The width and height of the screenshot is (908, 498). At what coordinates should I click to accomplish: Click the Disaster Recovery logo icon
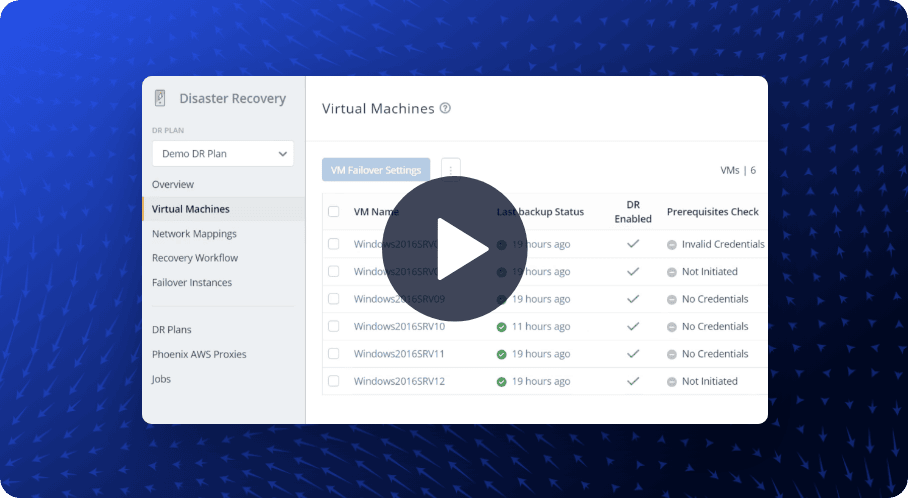coord(160,98)
